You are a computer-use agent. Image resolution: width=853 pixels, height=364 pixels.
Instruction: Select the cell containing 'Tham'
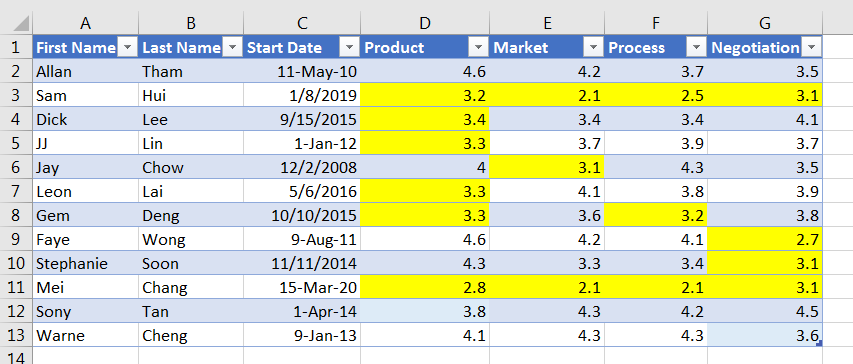pos(191,71)
